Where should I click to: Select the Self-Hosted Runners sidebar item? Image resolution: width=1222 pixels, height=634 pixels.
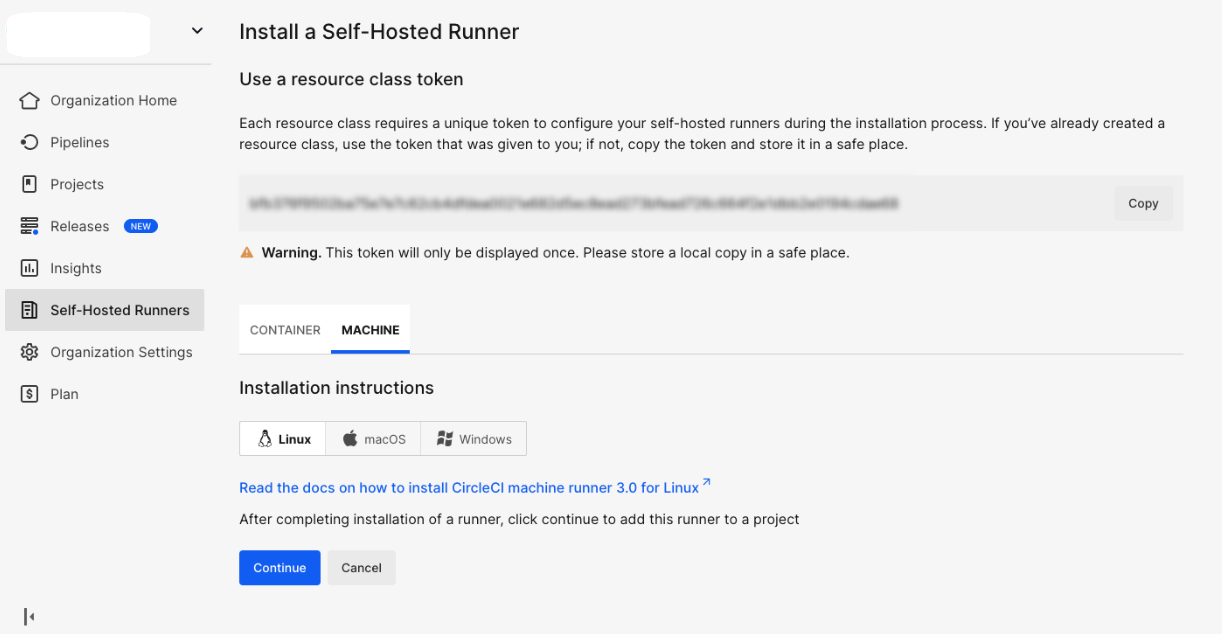point(29,310)
